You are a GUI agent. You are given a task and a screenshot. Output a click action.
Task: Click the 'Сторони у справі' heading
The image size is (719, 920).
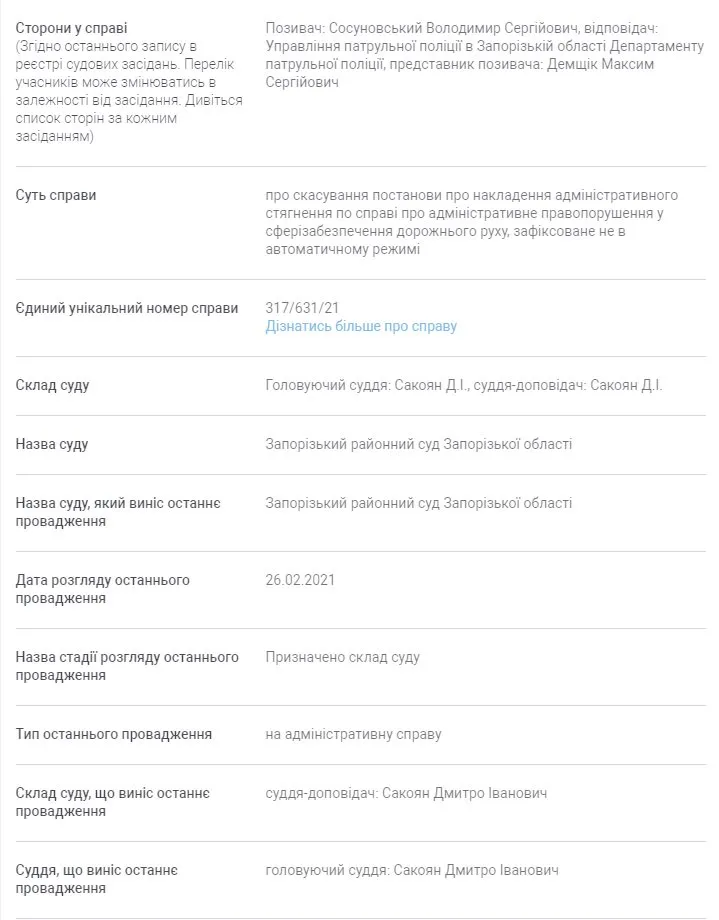tap(71, 28)
